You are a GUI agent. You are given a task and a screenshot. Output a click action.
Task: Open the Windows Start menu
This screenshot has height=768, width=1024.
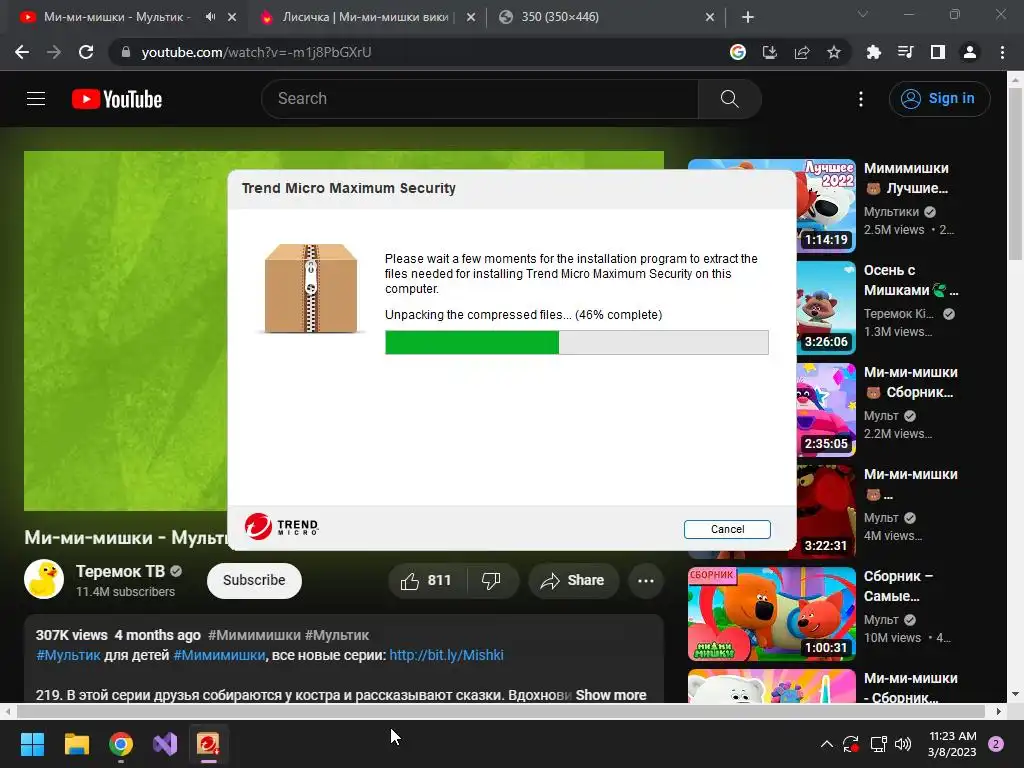pyautogui.click(x=32, y=744)
